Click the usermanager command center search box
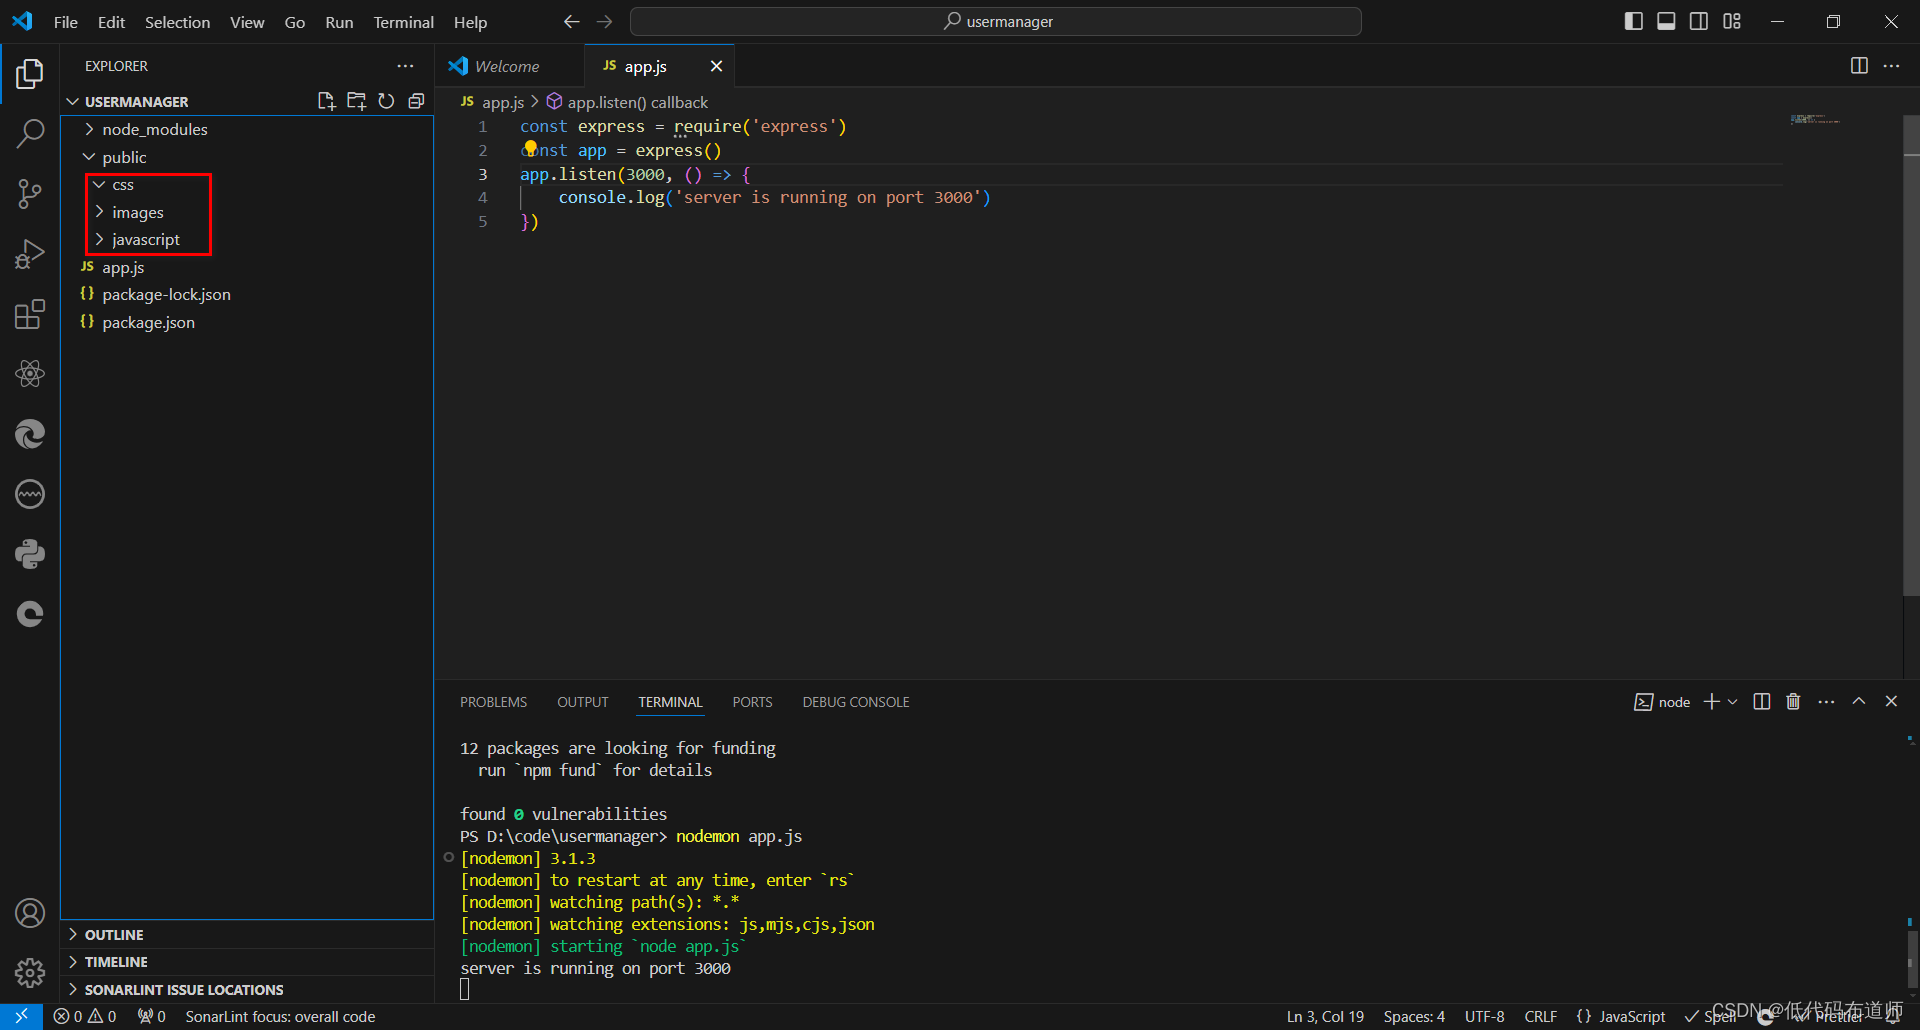The image size is (1920, 1030). click(996, 22)
